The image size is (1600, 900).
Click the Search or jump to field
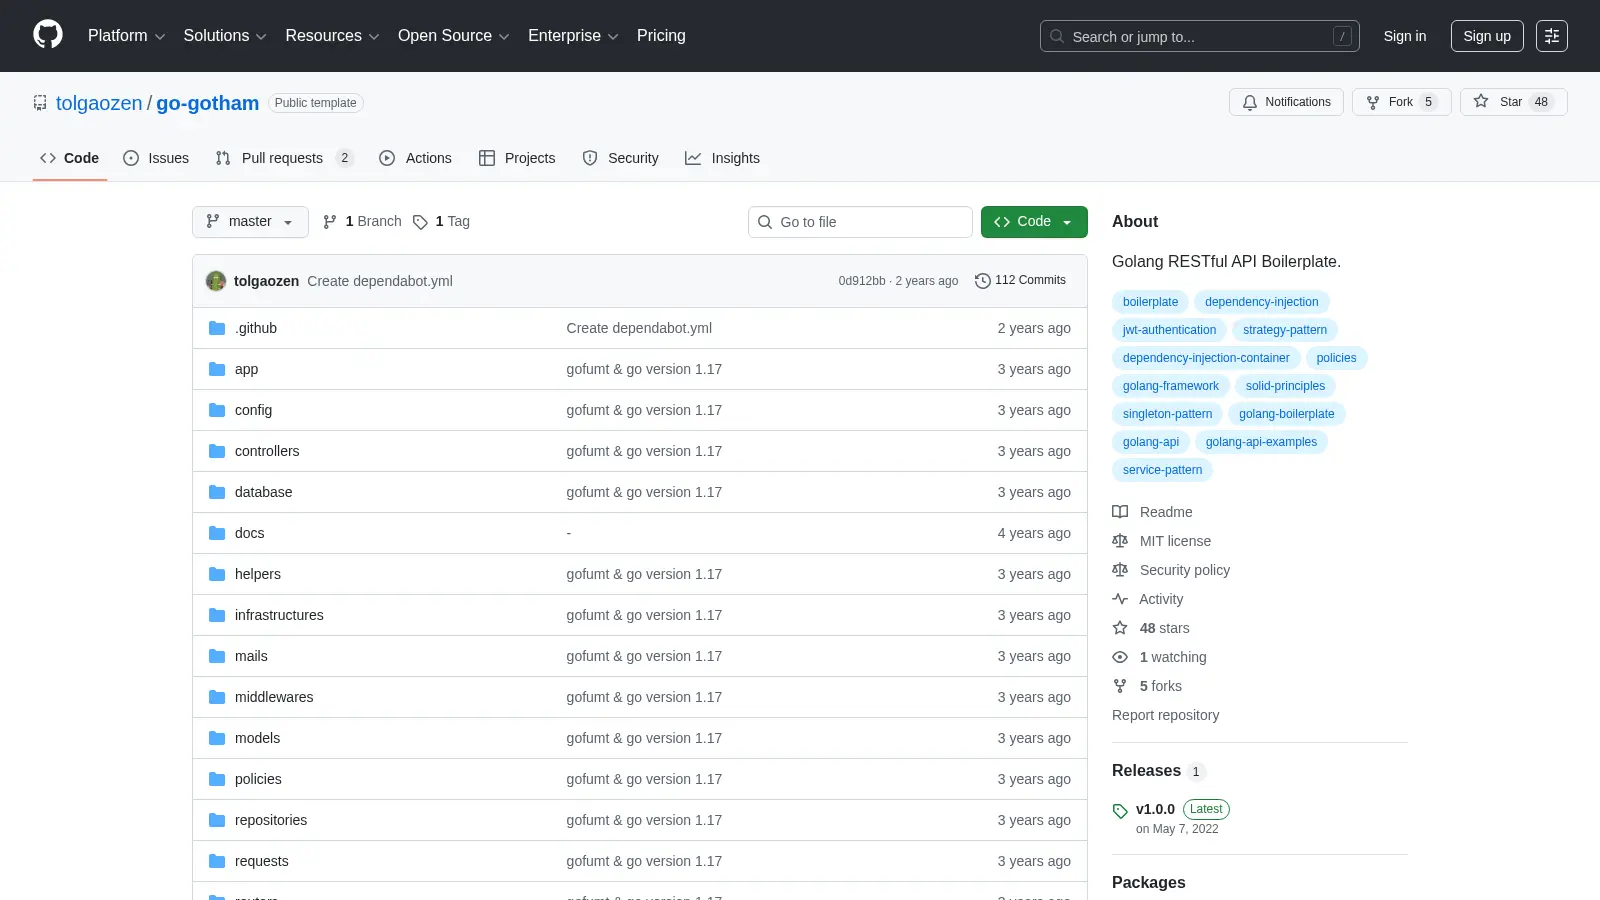click(1200, 36)
